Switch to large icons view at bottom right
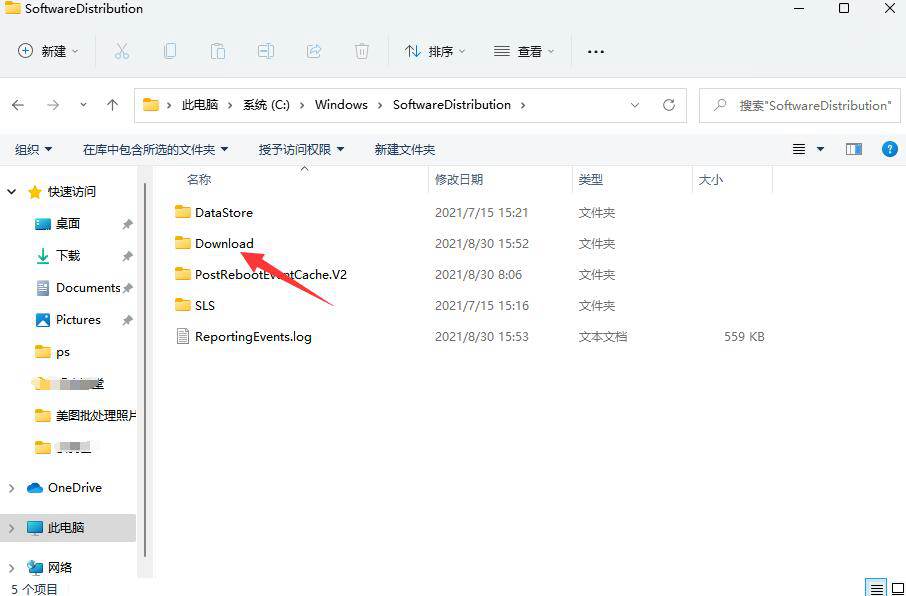 click(x=896, y=588)
